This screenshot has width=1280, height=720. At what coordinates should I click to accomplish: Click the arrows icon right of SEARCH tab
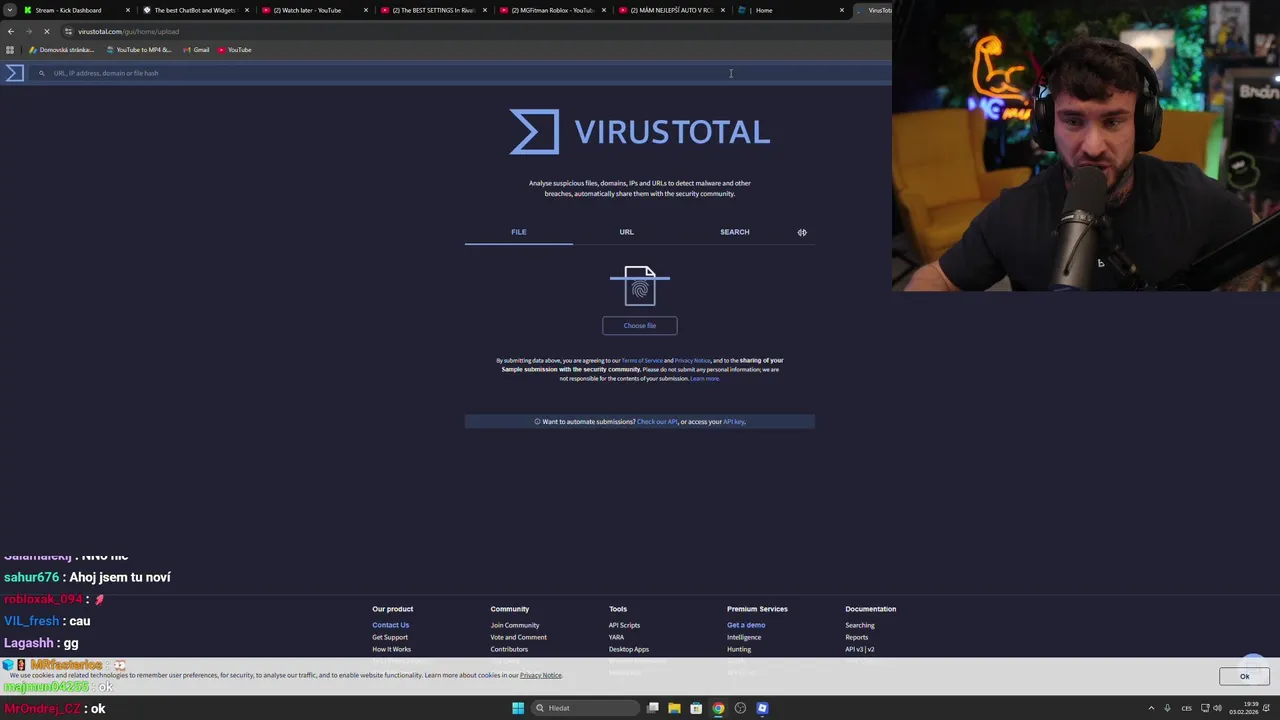802,232
